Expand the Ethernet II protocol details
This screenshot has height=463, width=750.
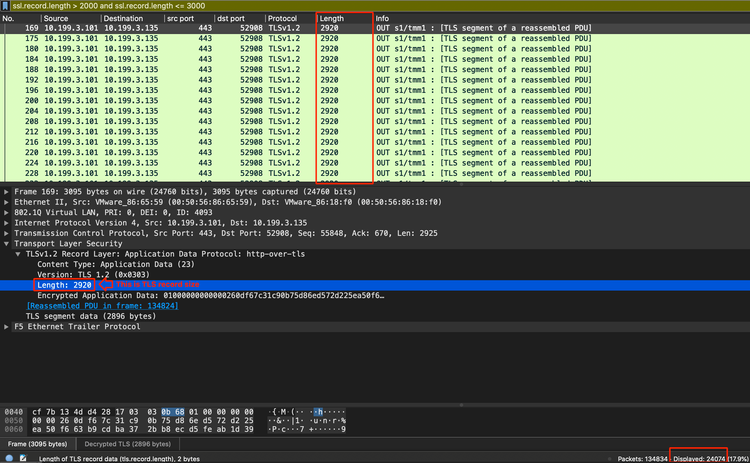point(7,202)
